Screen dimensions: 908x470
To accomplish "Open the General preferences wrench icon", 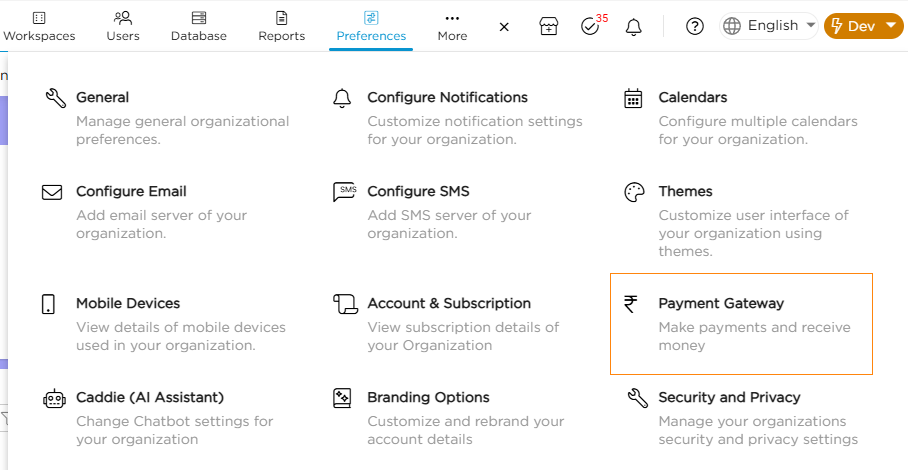I will click(x=55, y=98).
